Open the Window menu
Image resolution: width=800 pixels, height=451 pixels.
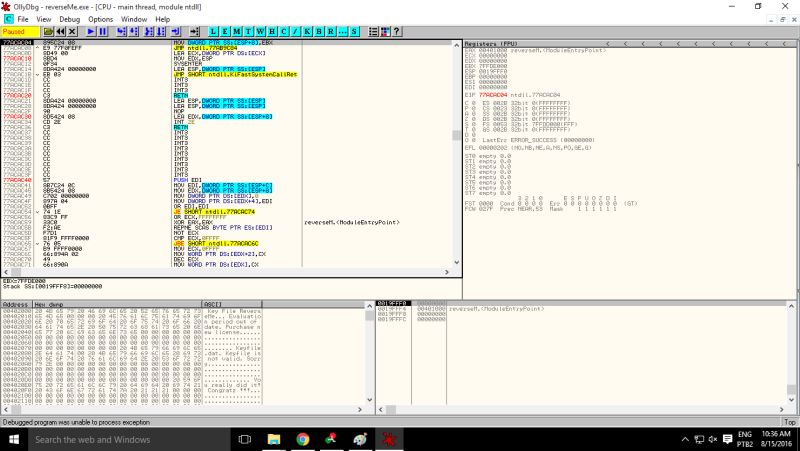pyautogui.click(x=134, y=19)
